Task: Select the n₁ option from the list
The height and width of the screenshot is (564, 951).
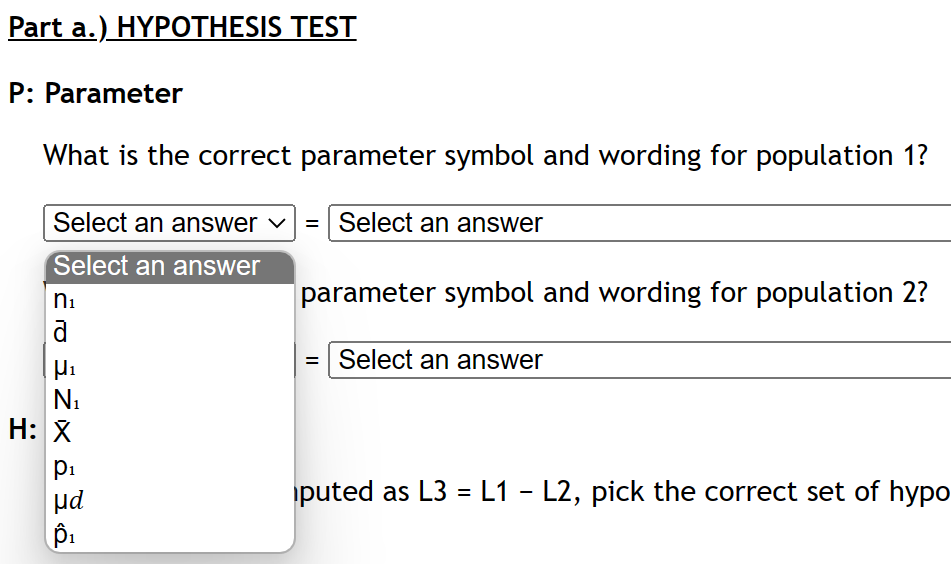Action: [x=65, y=299]
